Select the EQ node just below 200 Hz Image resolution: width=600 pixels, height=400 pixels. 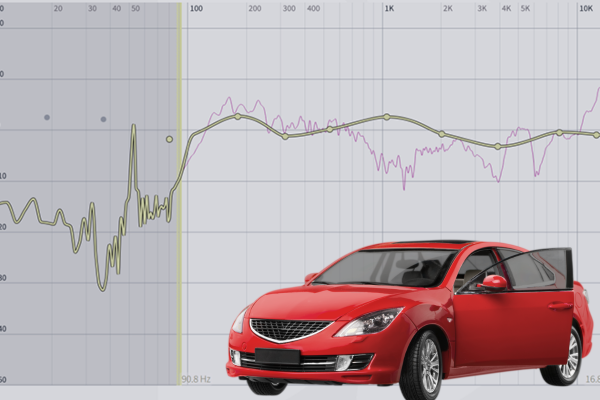[x=237, y=116]
